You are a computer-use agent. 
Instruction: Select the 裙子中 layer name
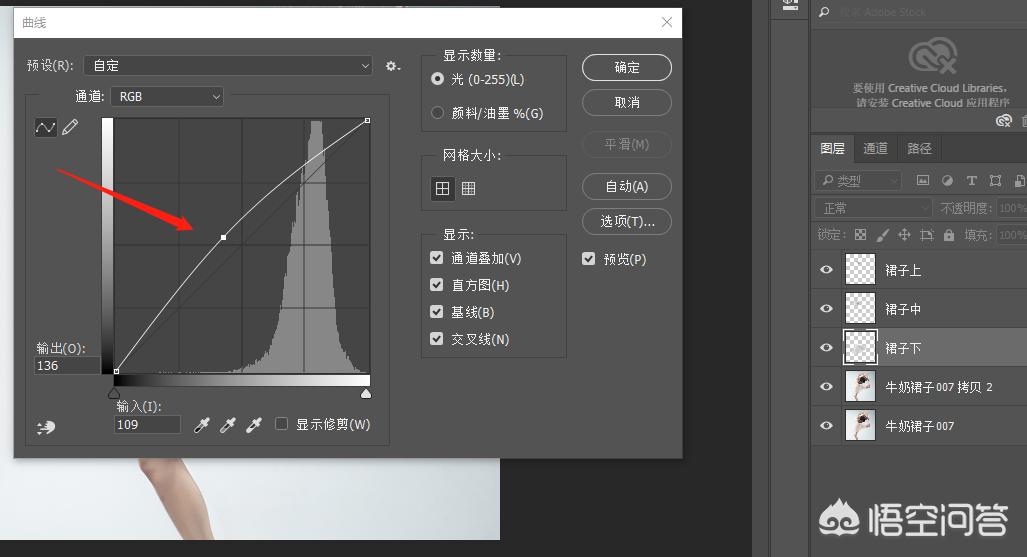[x=903, y=309]
